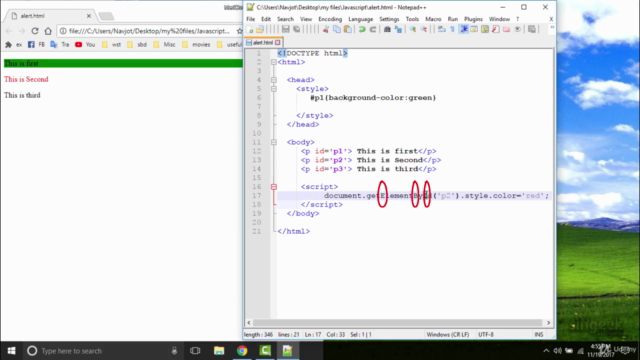Open the View menu
This screenshot has width=640, height=360.
coord(306,19)
